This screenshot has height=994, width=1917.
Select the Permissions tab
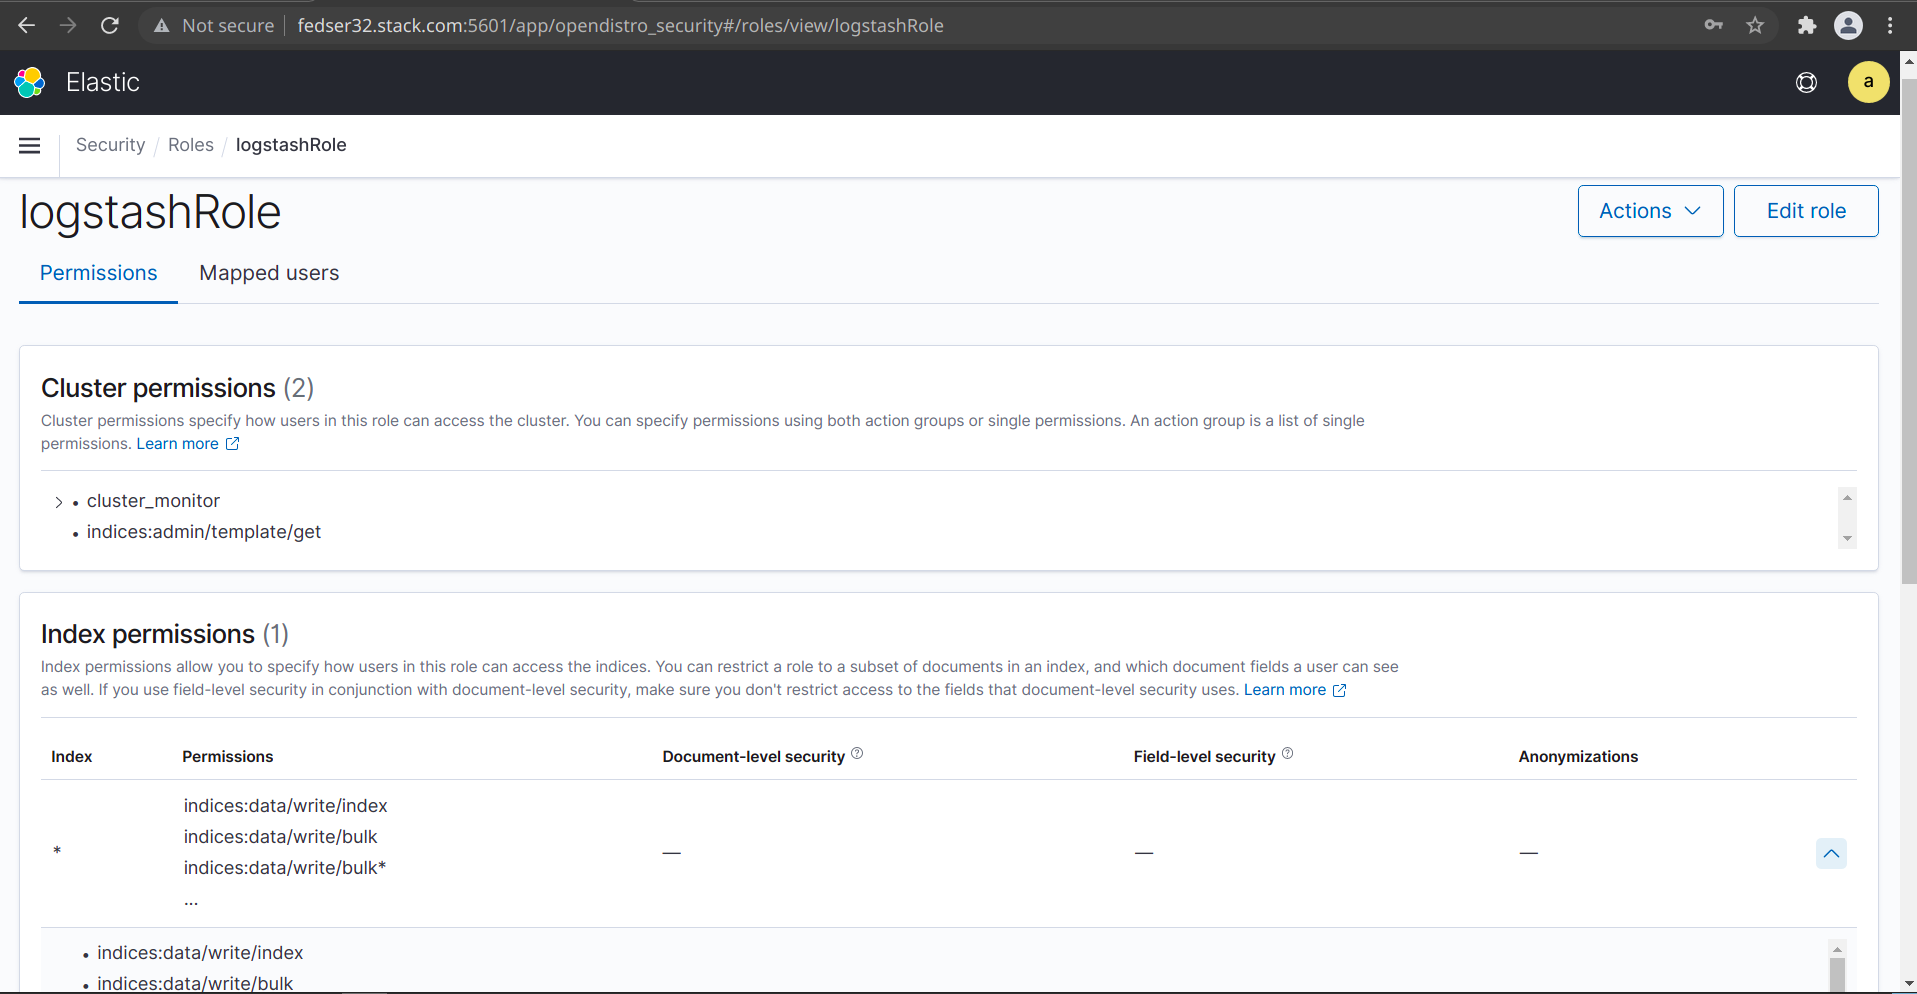coord(98,273)
